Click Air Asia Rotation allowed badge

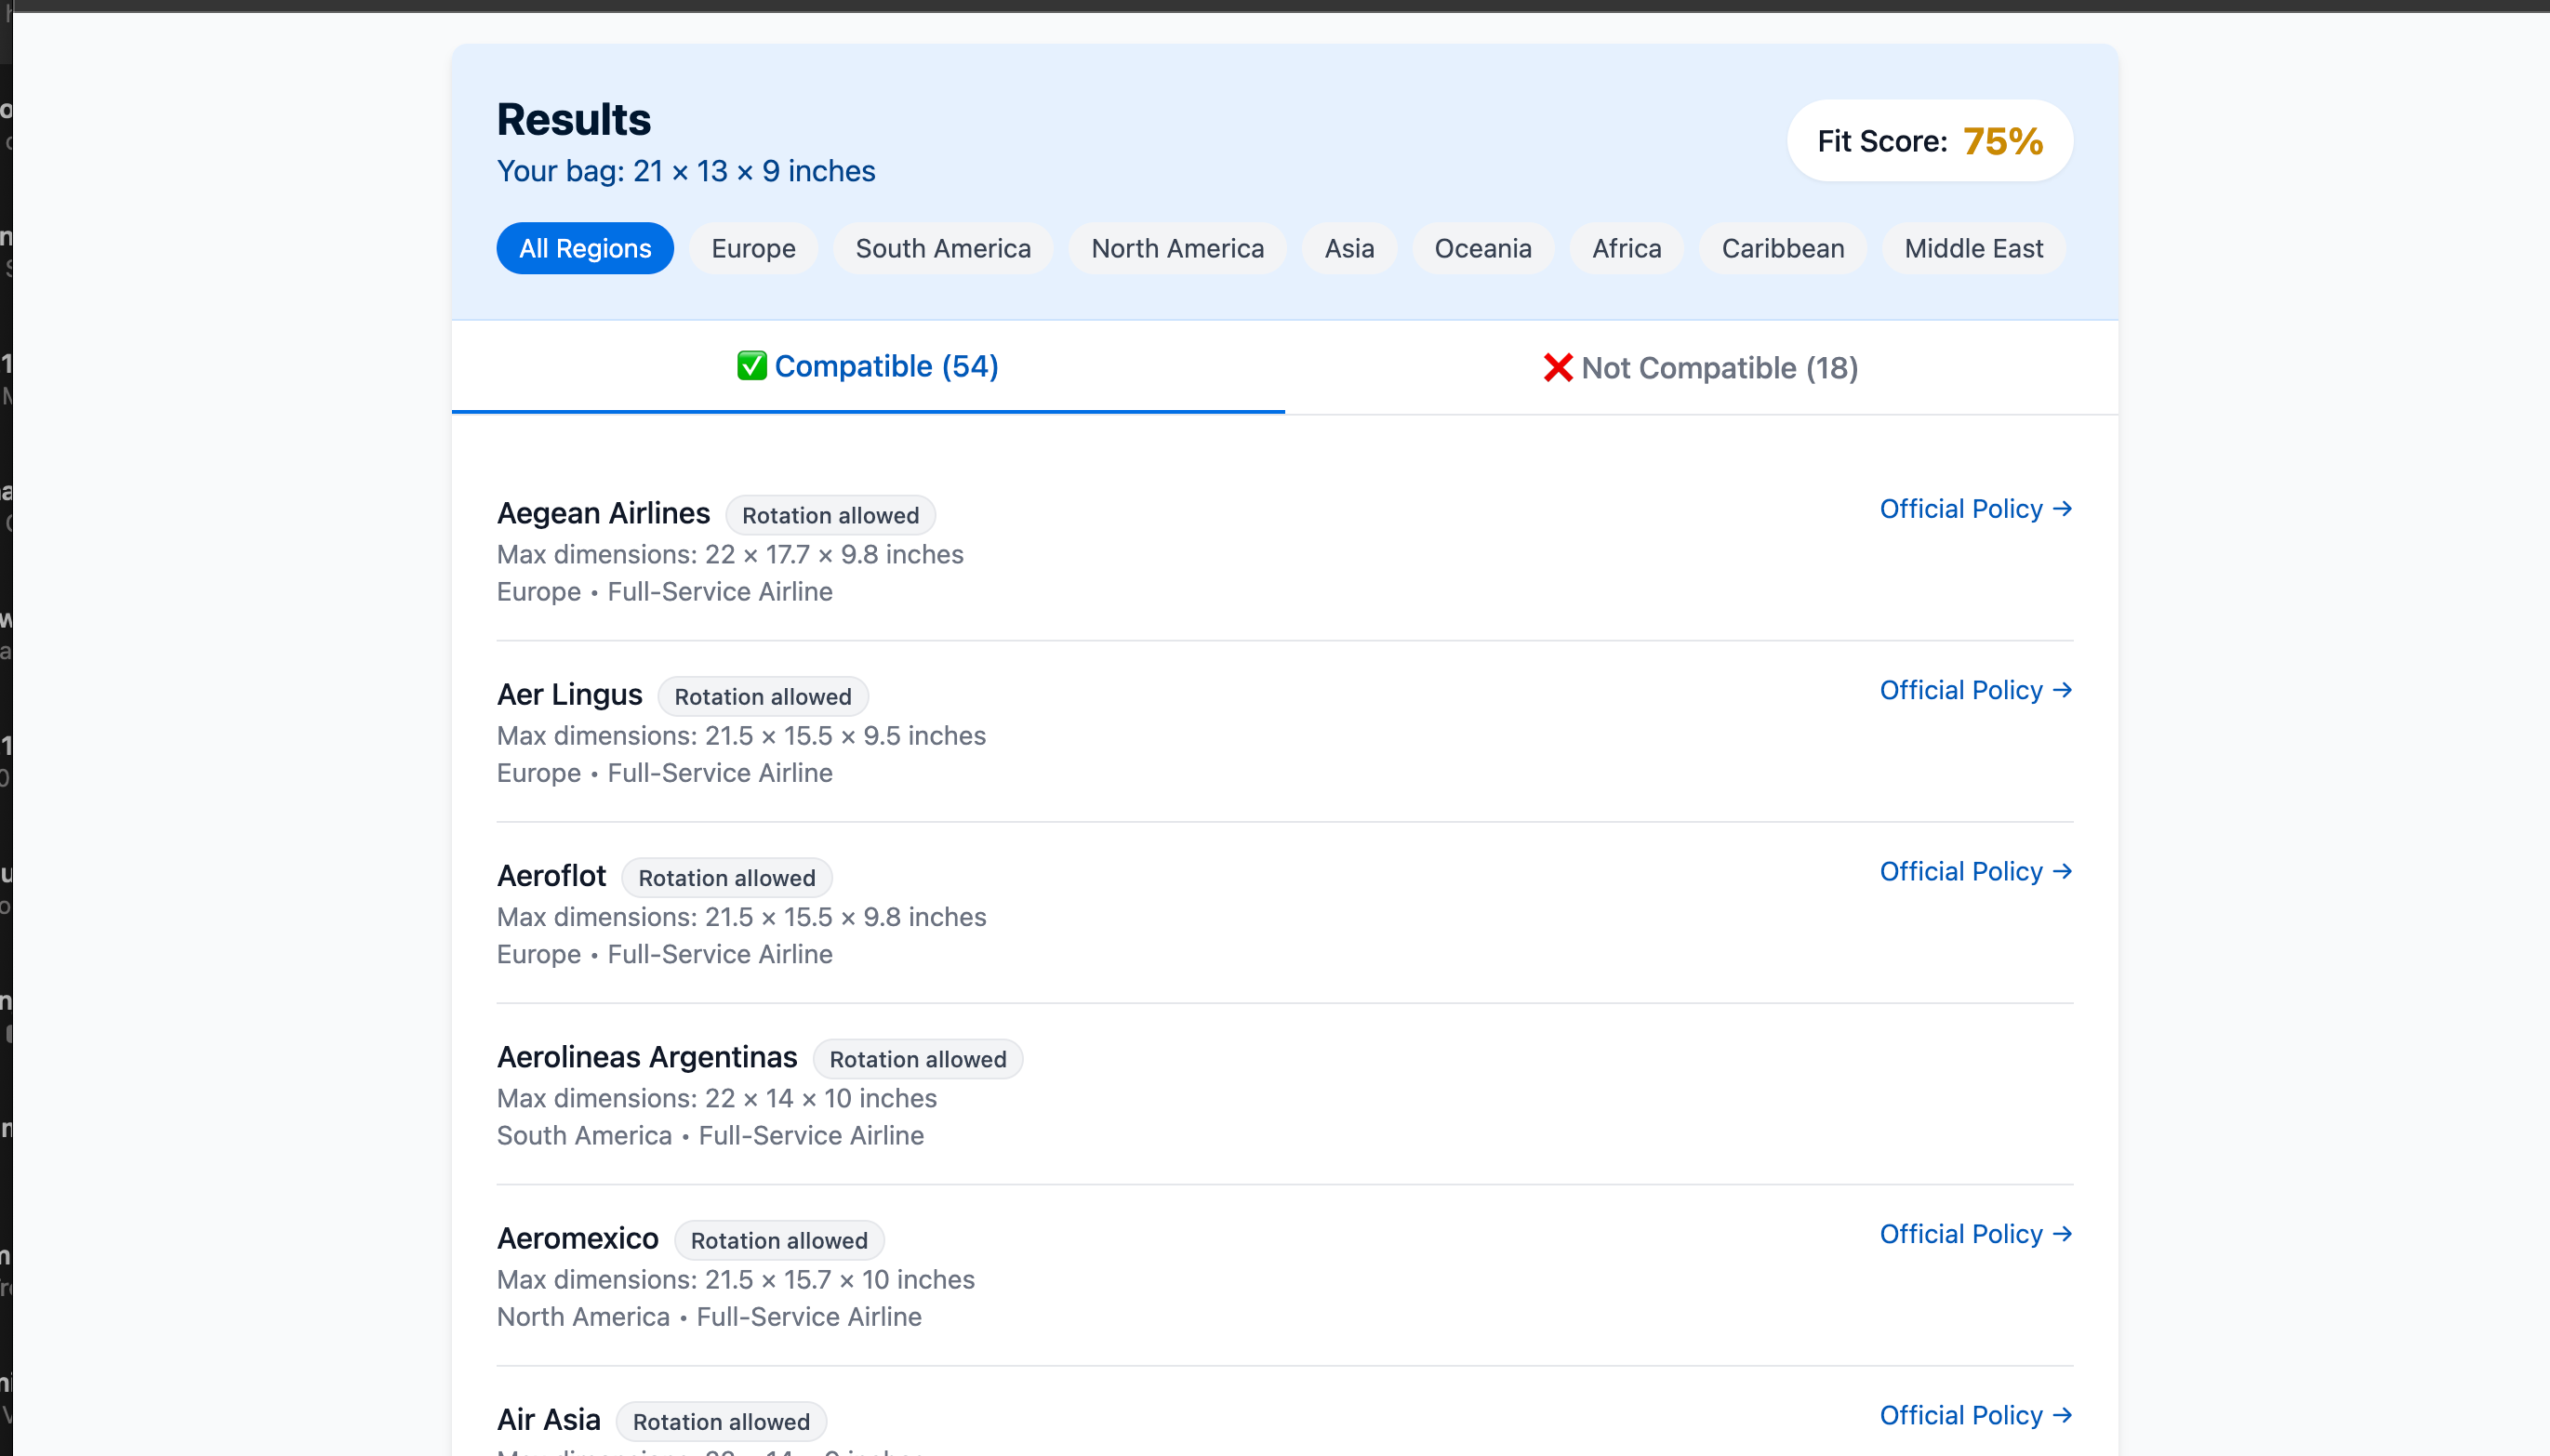pyautogui.click(x=721, y=1421)
